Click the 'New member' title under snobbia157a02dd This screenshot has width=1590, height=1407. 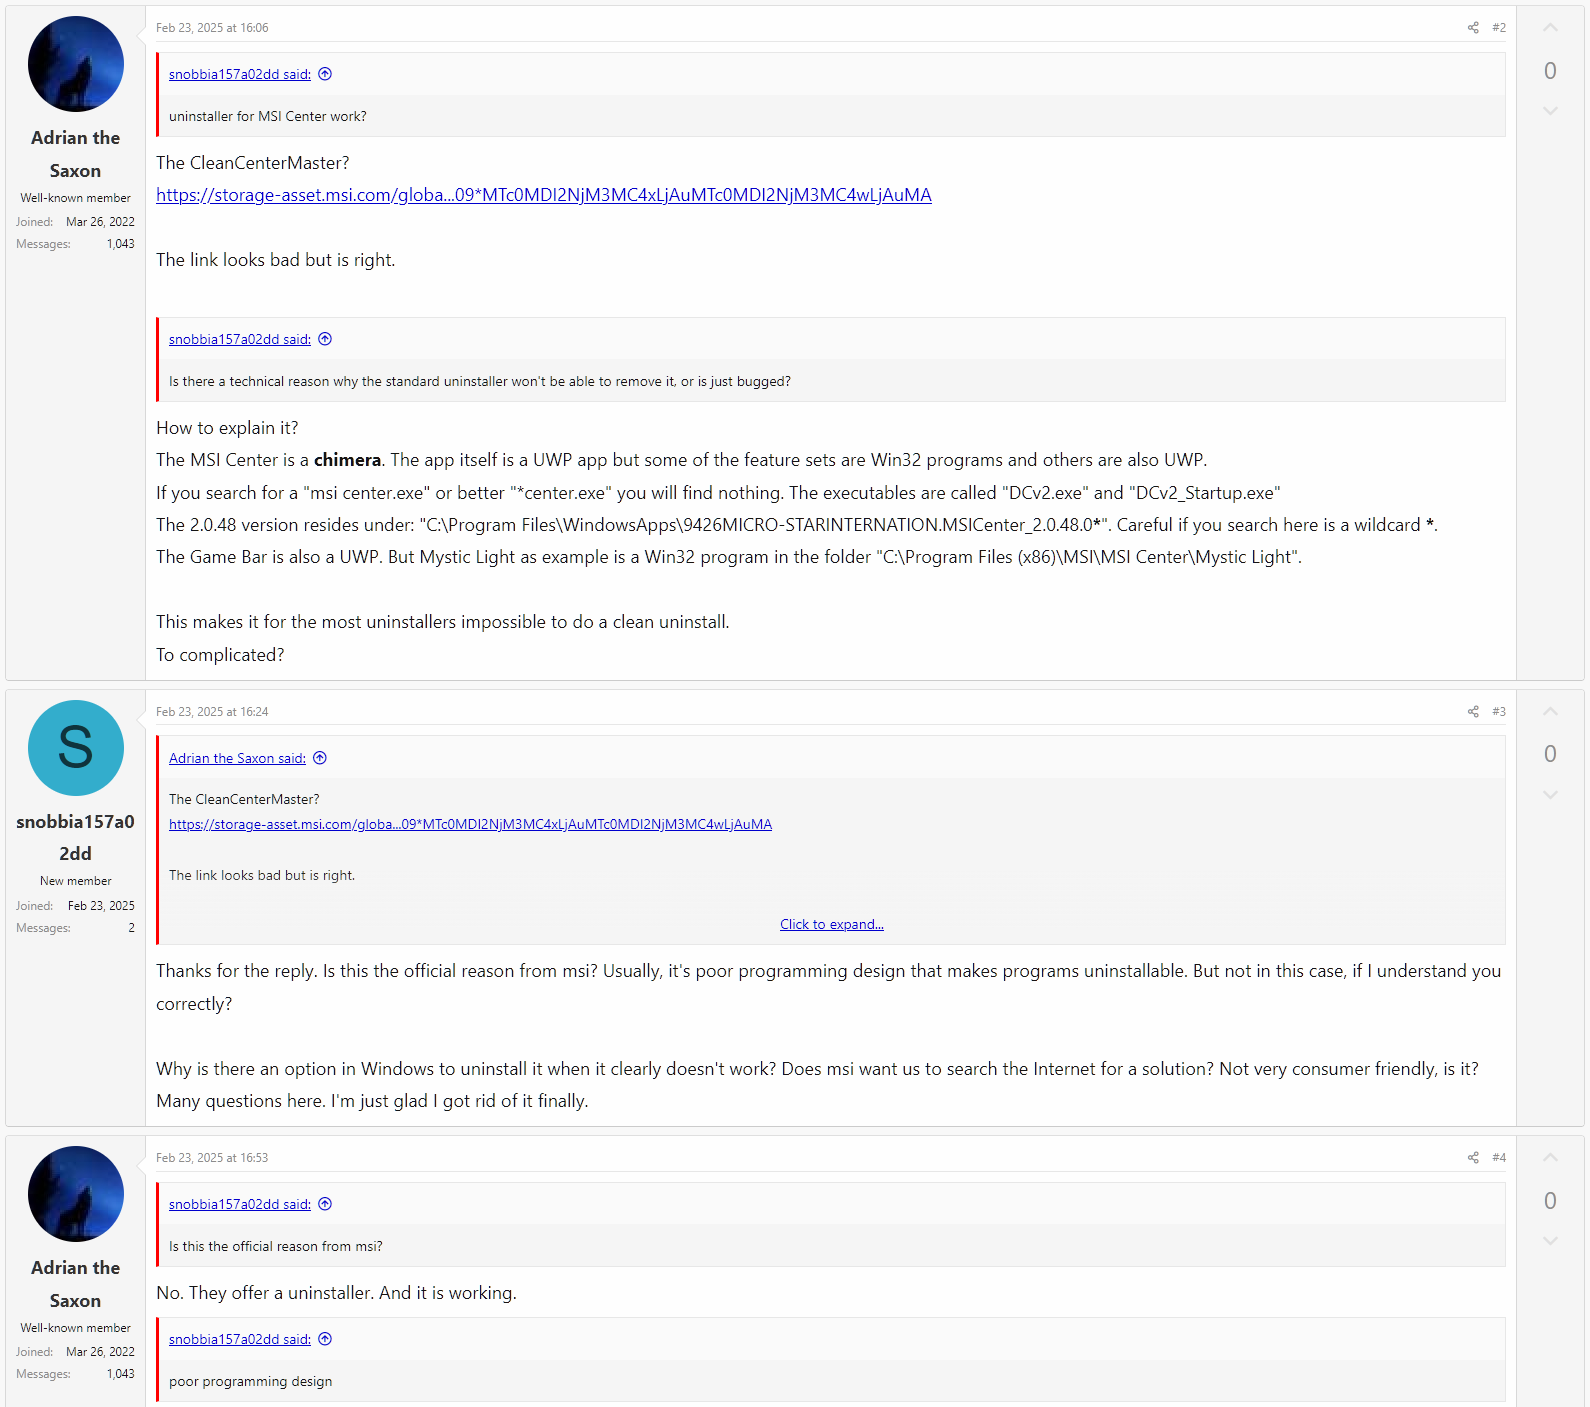(x=76, y=881)
